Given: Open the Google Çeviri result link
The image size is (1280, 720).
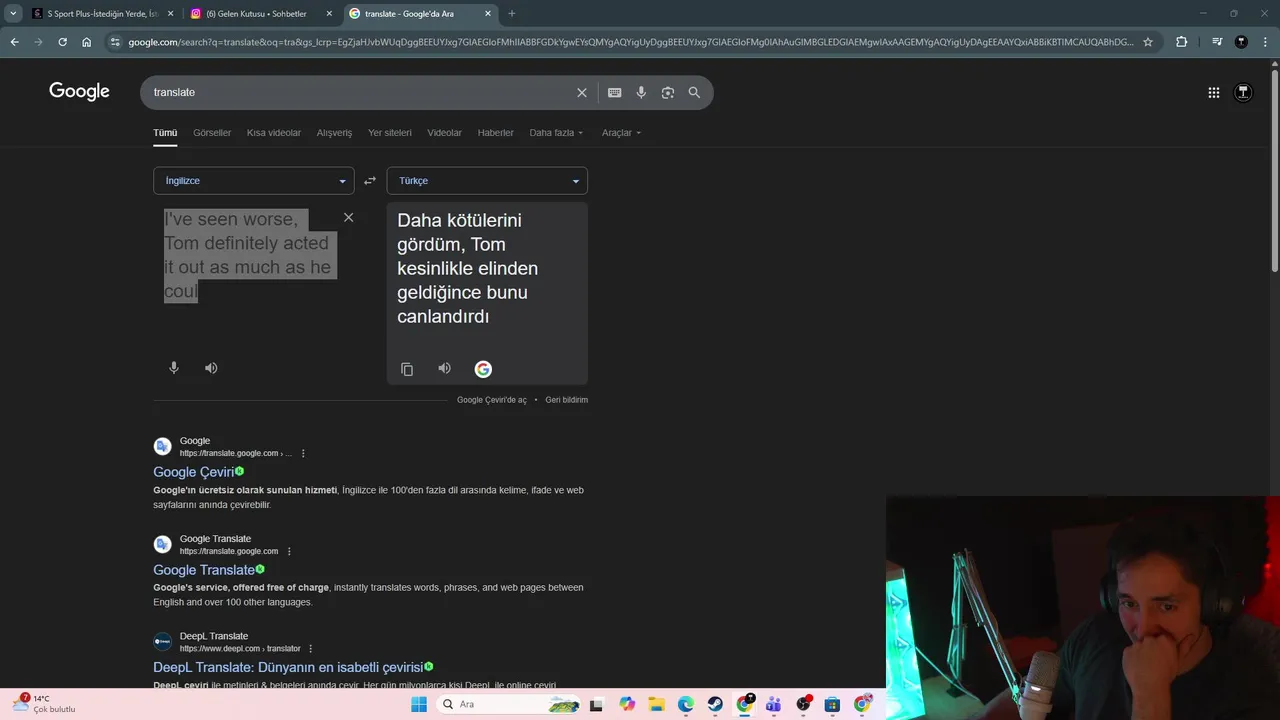Looking at the screenshot, I should point(194,472).
